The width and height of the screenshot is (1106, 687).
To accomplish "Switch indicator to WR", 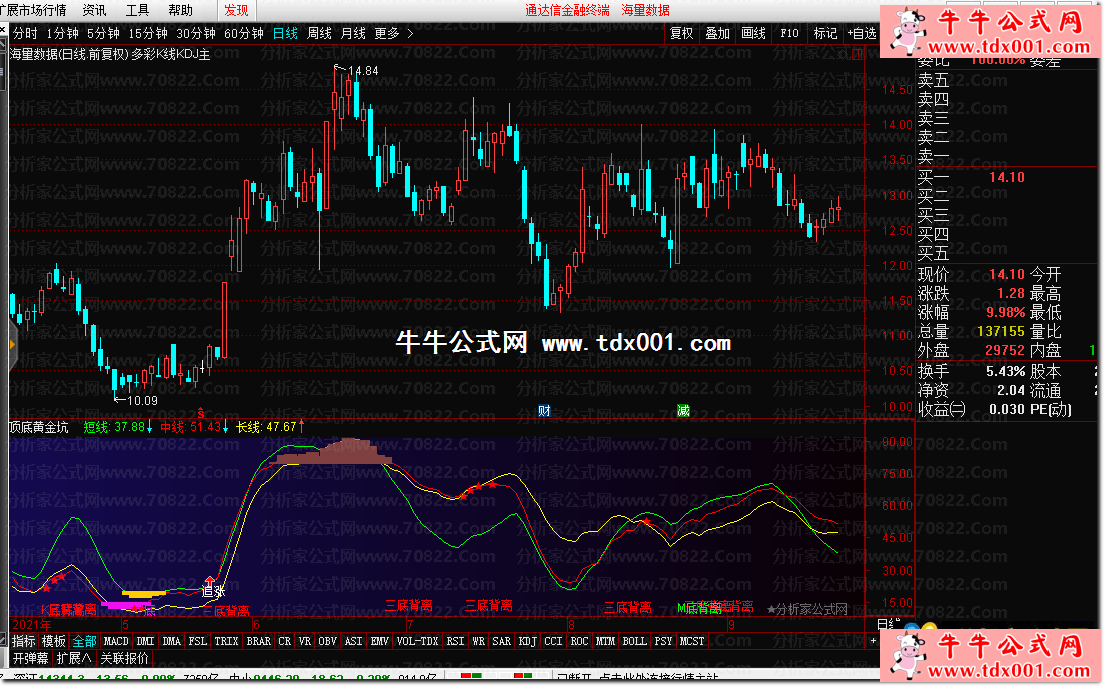I will (x=478, y=641).
